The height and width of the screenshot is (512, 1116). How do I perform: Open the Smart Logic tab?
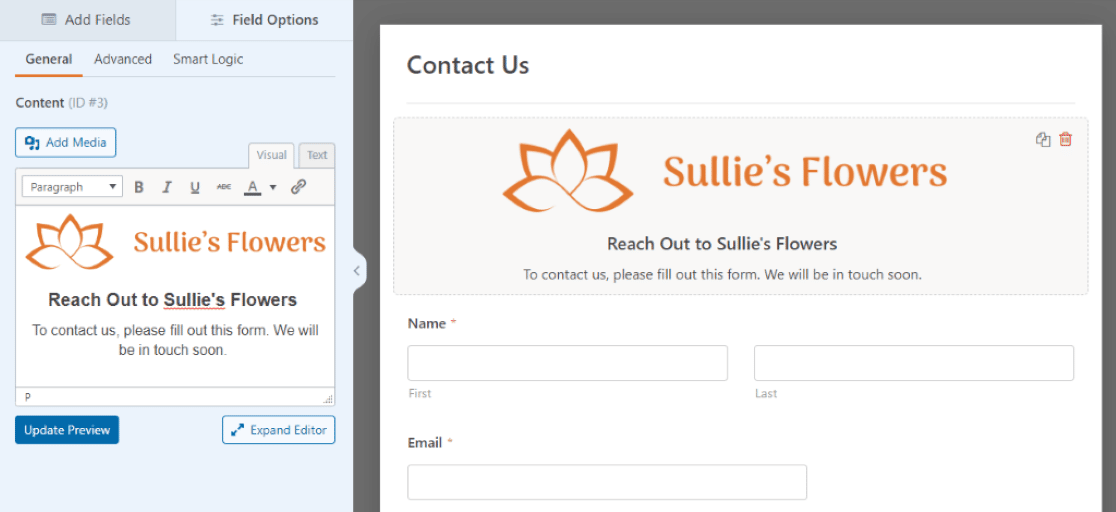tap(208, 59)
